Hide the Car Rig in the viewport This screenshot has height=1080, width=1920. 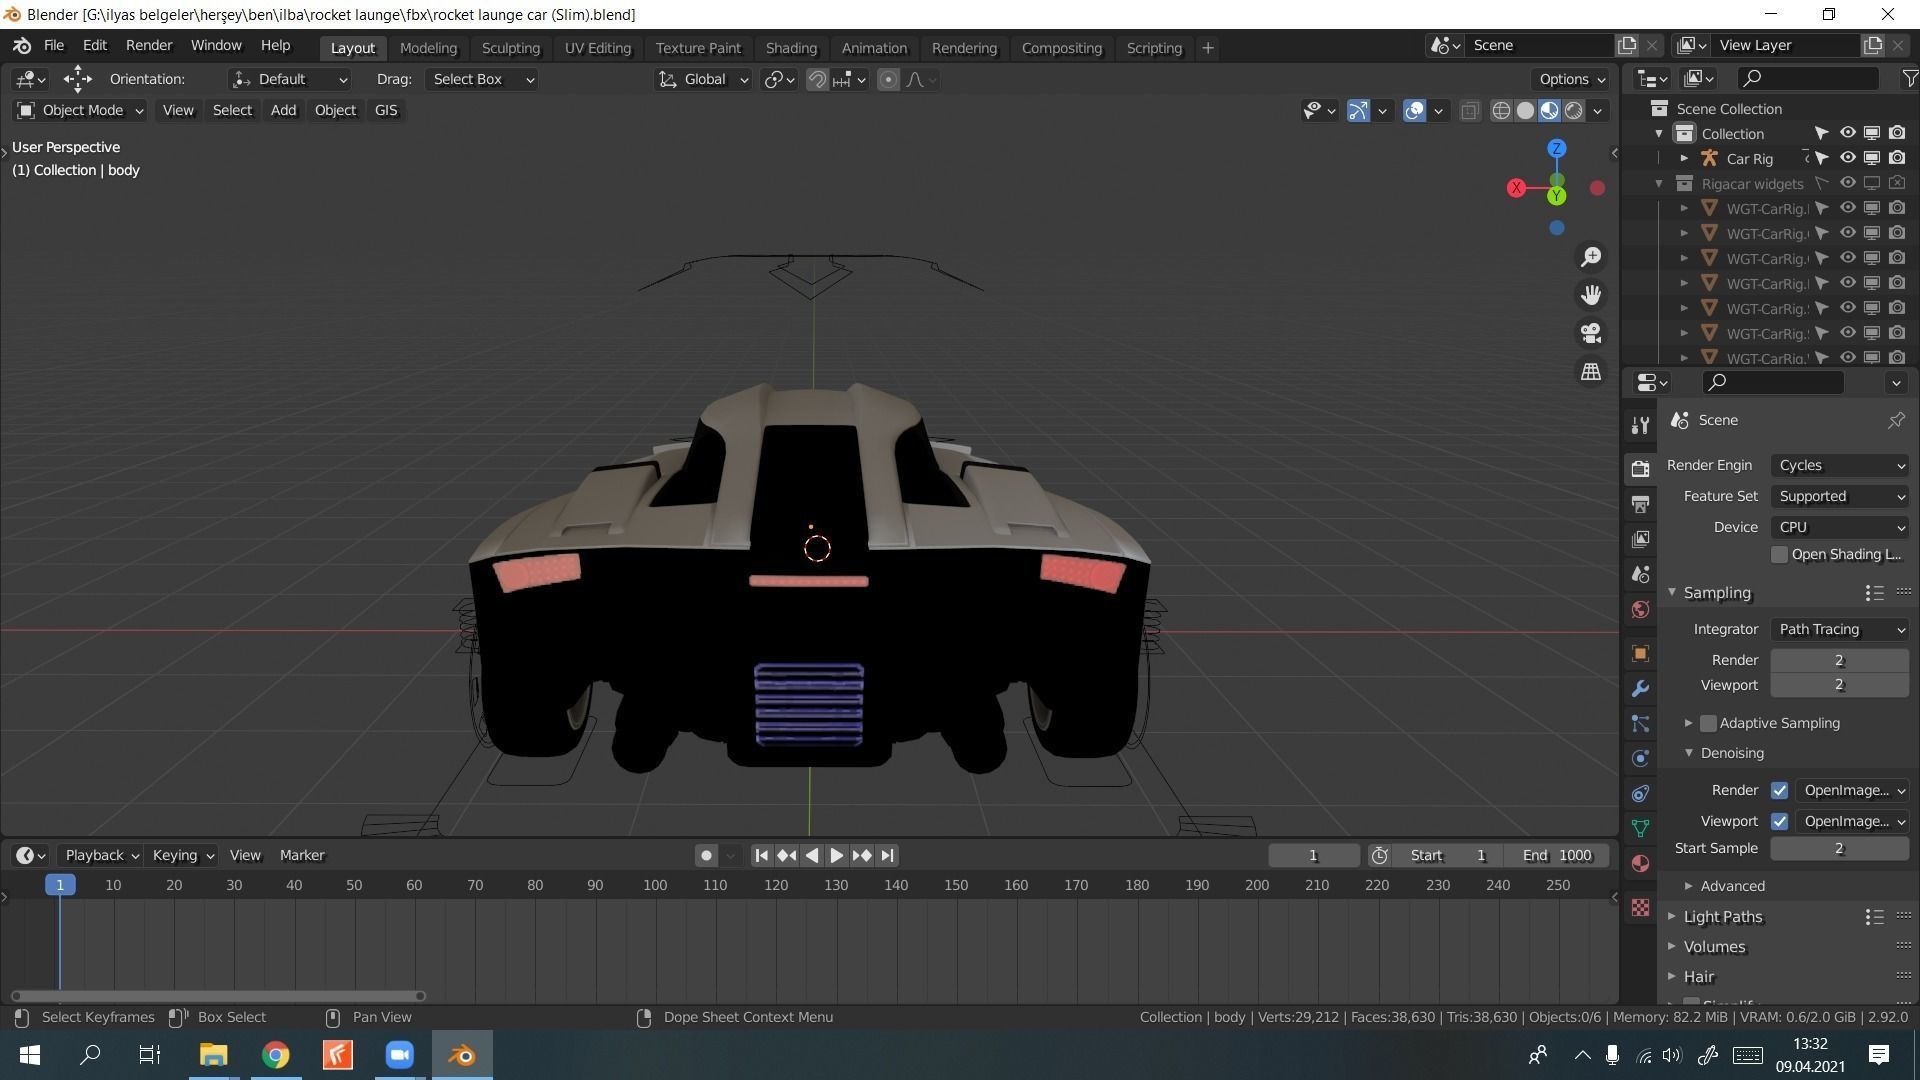pyautogui.click(x=1847, y=158)
